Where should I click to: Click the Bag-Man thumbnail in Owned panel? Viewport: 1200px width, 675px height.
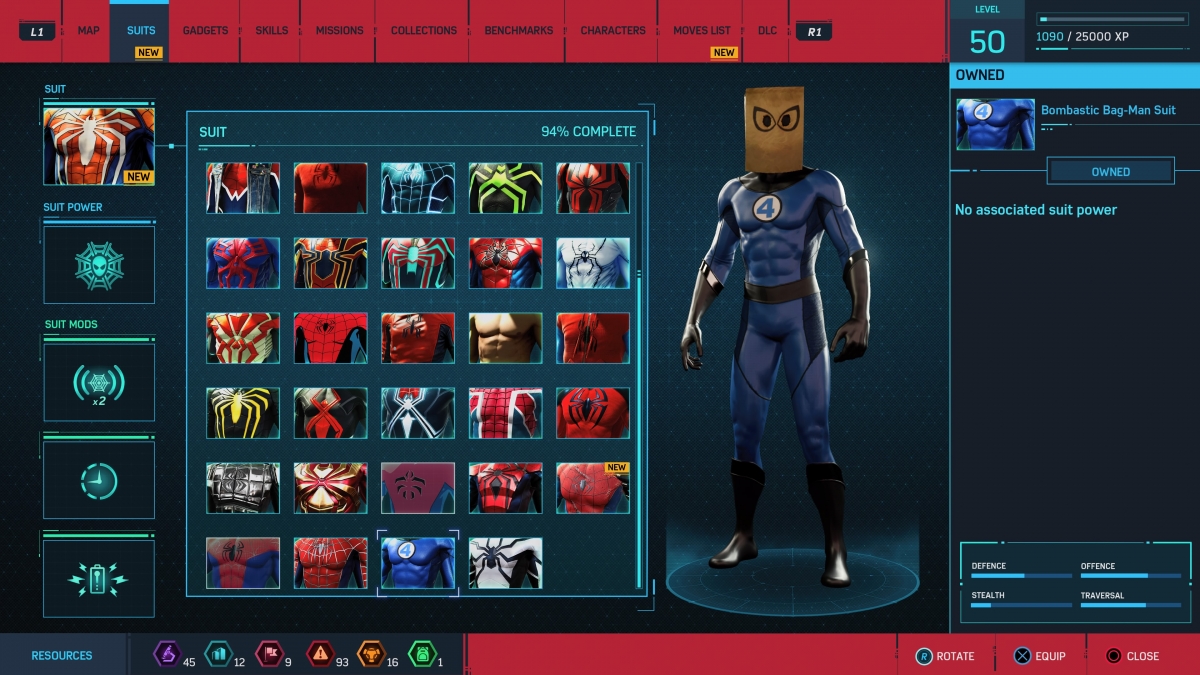(x=995, y=124)
